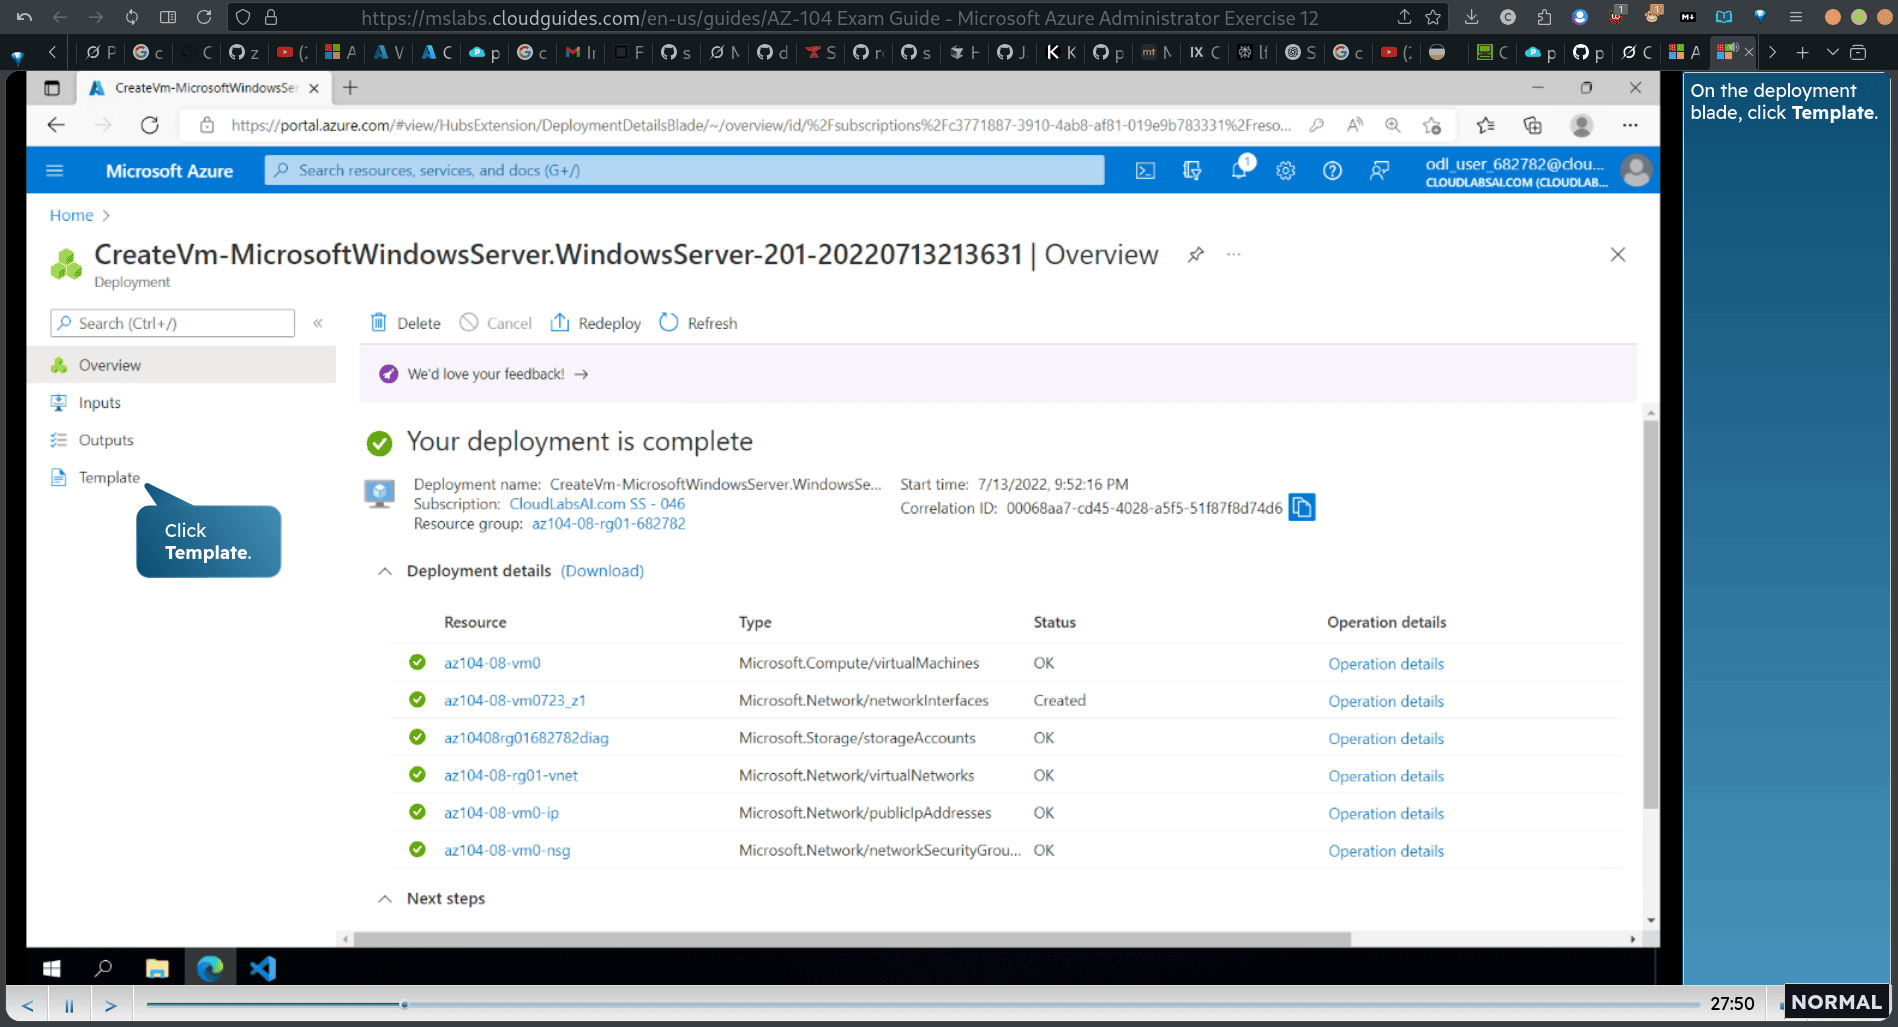This screenshot has width=1898, height=1027.
Task: Open Visual Studio Code from the taskbar
Action: coord(263,968)
